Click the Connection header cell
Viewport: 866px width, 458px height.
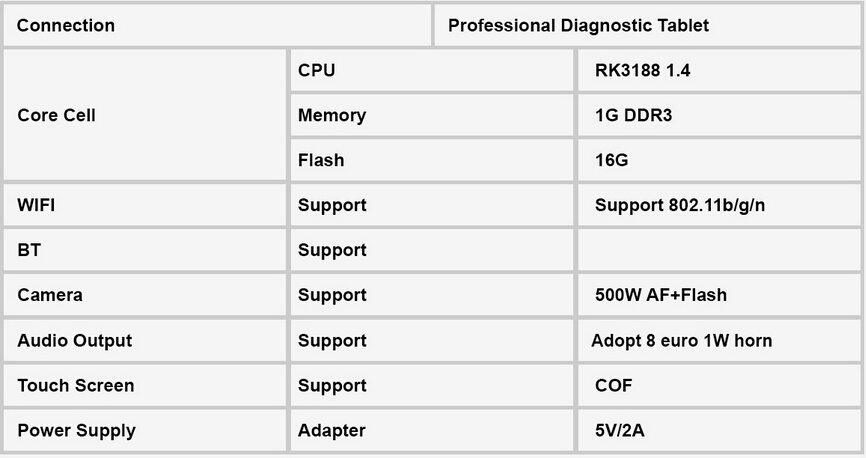tap(217, 25)
